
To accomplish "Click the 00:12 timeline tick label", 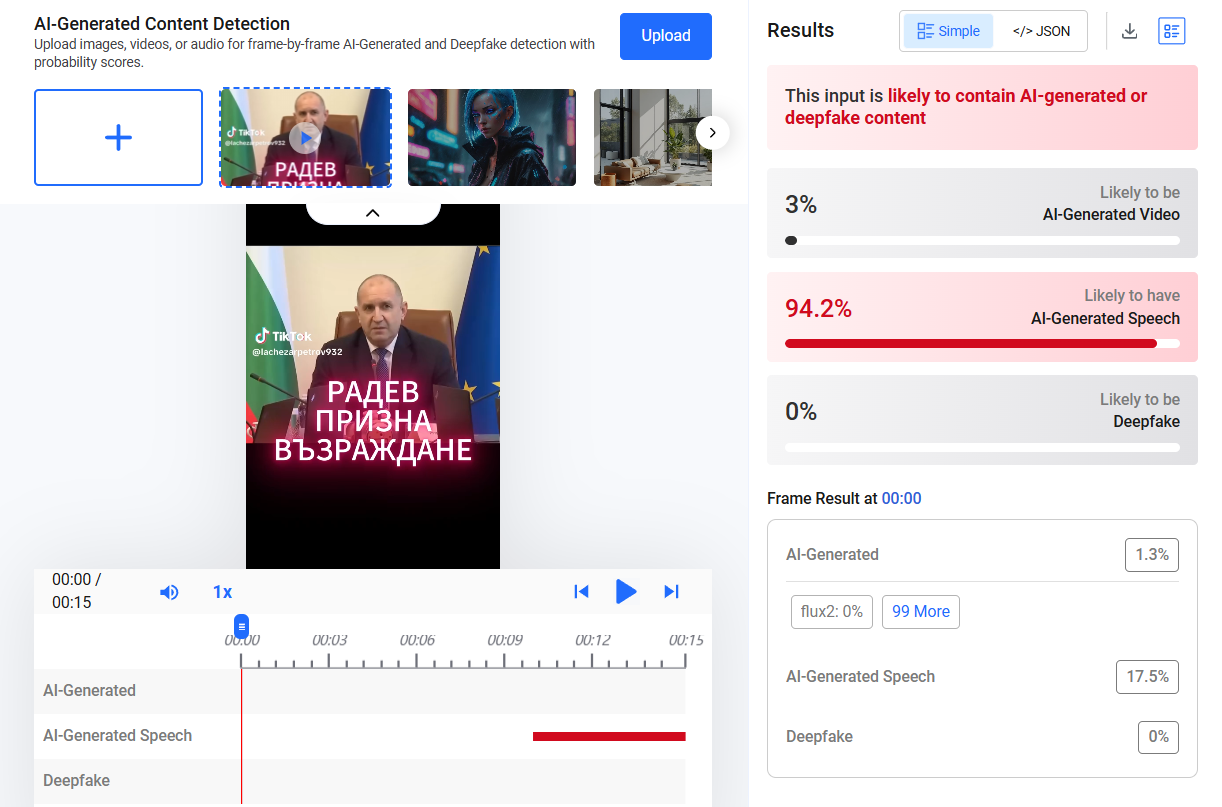I will point(592,640).
